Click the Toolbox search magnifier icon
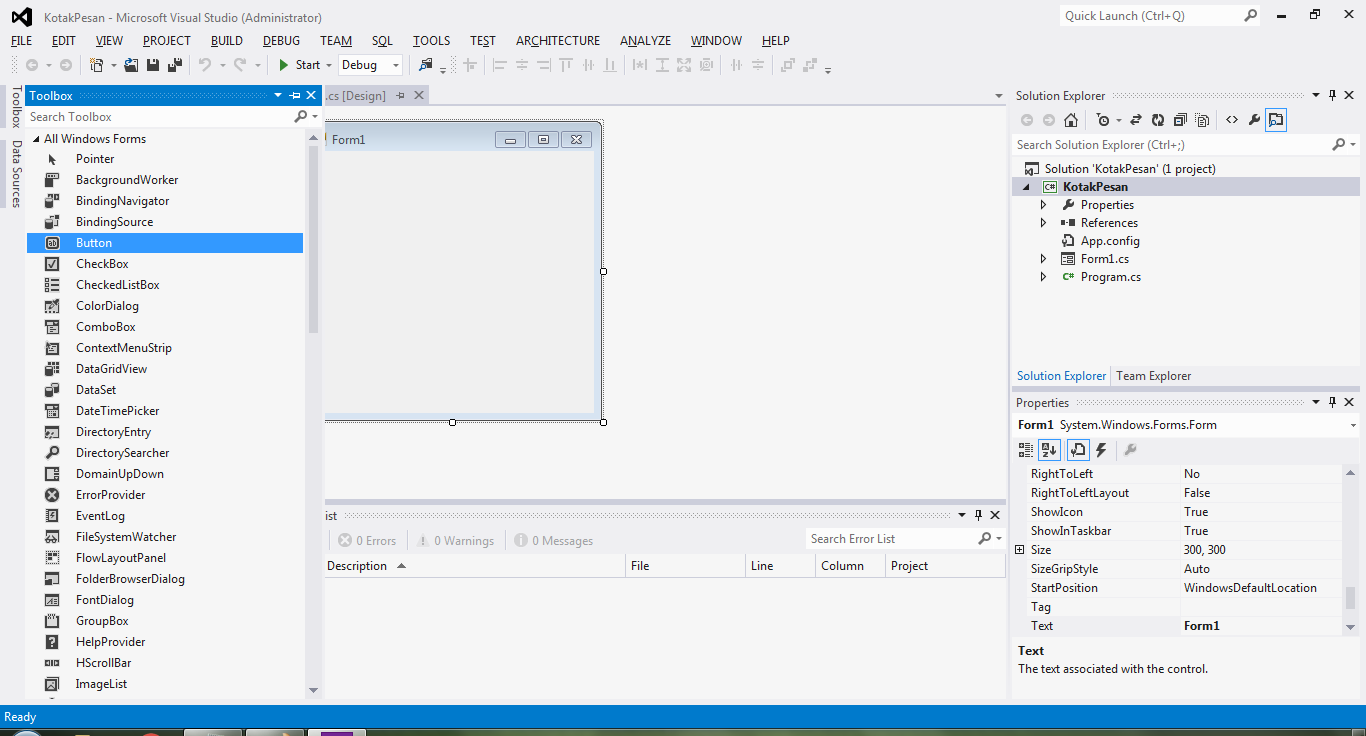The width and height of the screenshot is (1366, 736). [300, 117]
